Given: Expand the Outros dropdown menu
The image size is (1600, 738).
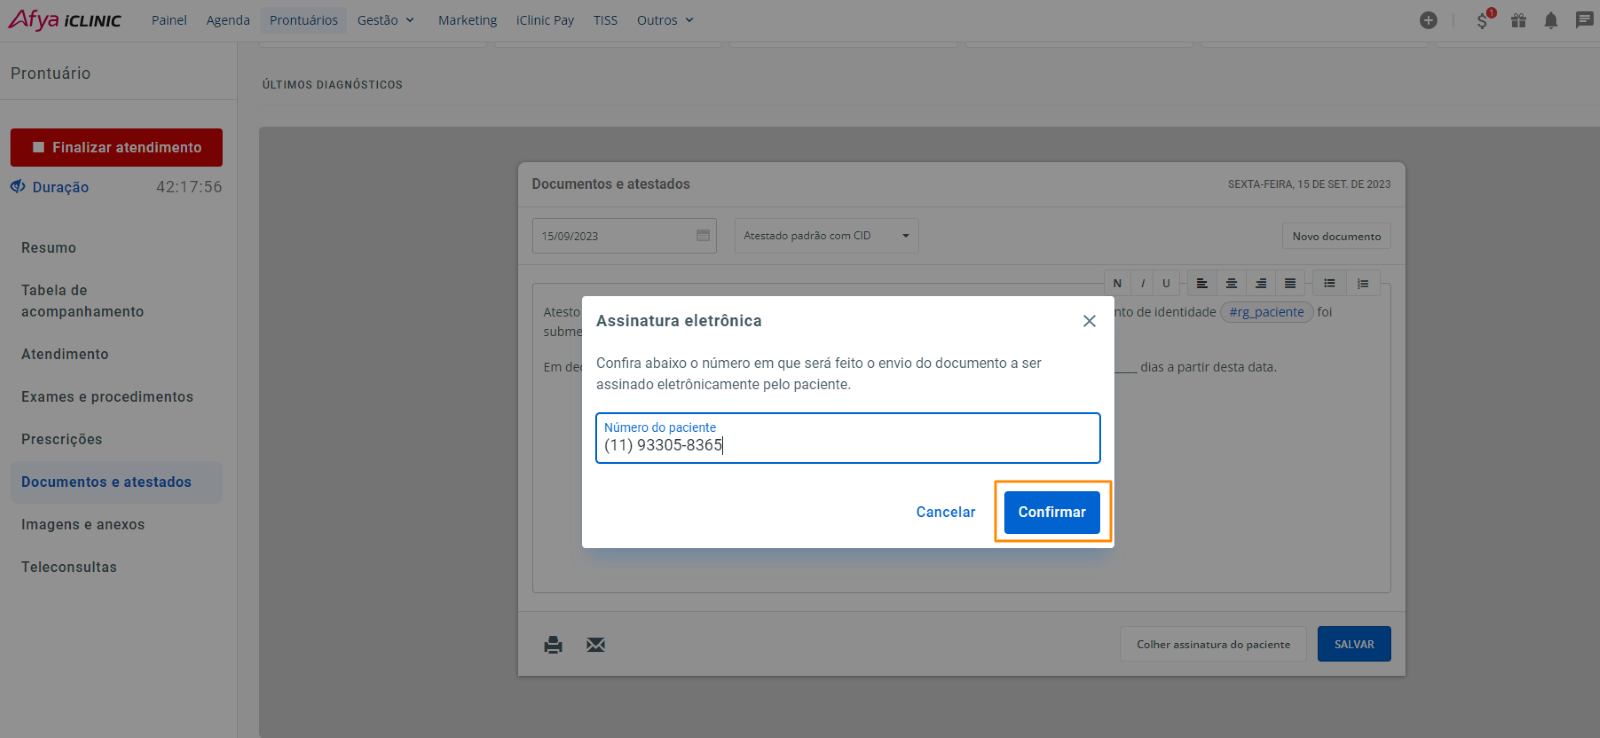Looking at the screenshot, I should coord(665,20).
